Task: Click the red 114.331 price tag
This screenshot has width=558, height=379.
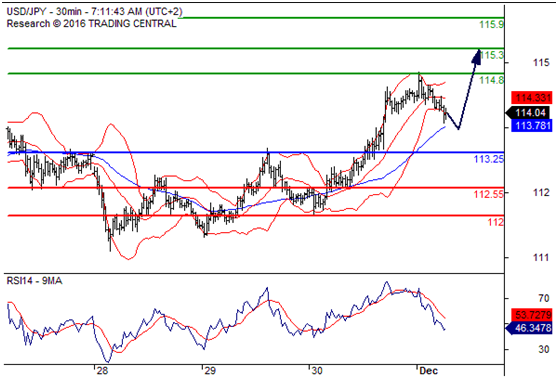Action: pyautogui.click(x=531, y=98)
